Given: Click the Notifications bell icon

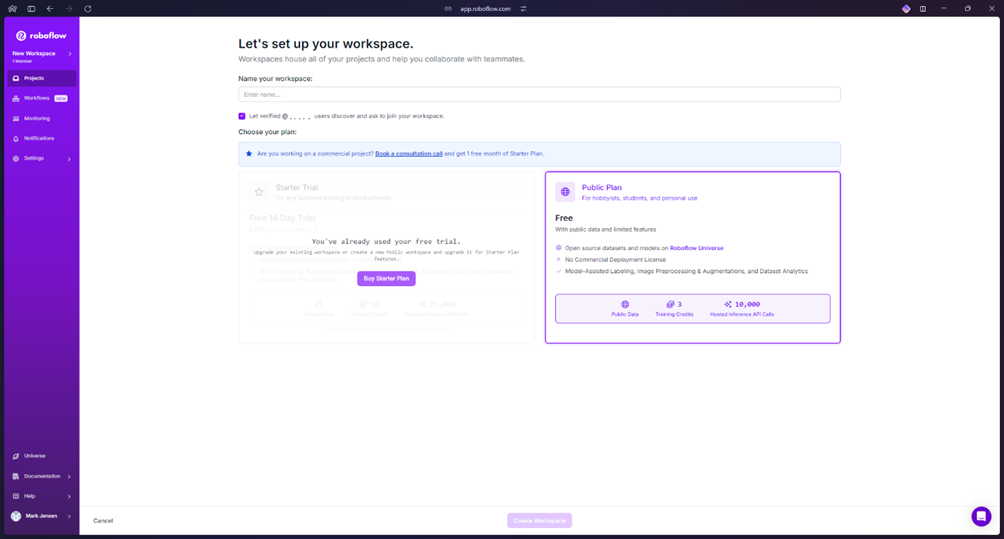Looking at the screenshot, I should [x=16, y=138].
